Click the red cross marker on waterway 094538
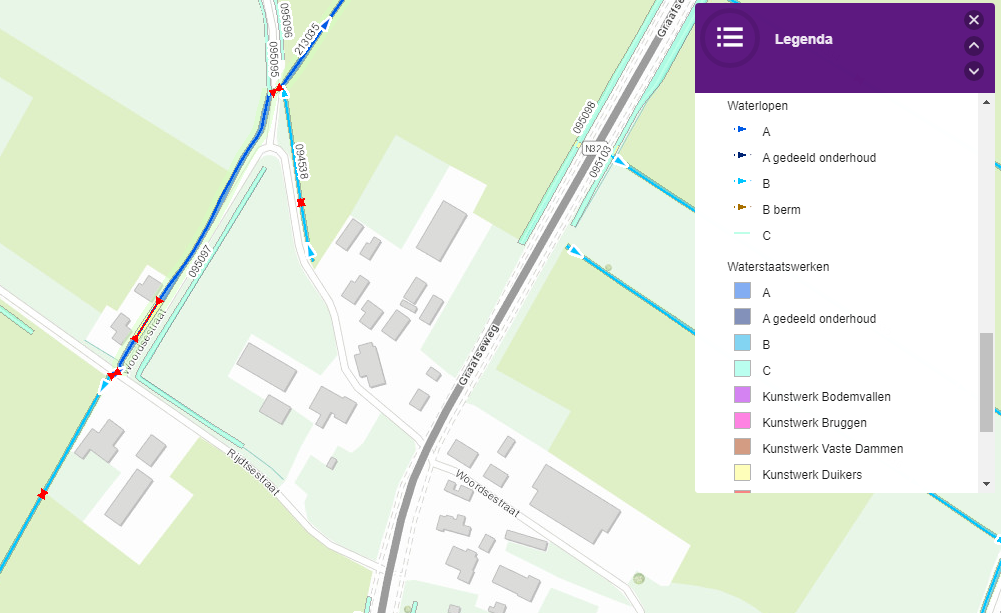The image size is (1001, 613). [301, 200]
